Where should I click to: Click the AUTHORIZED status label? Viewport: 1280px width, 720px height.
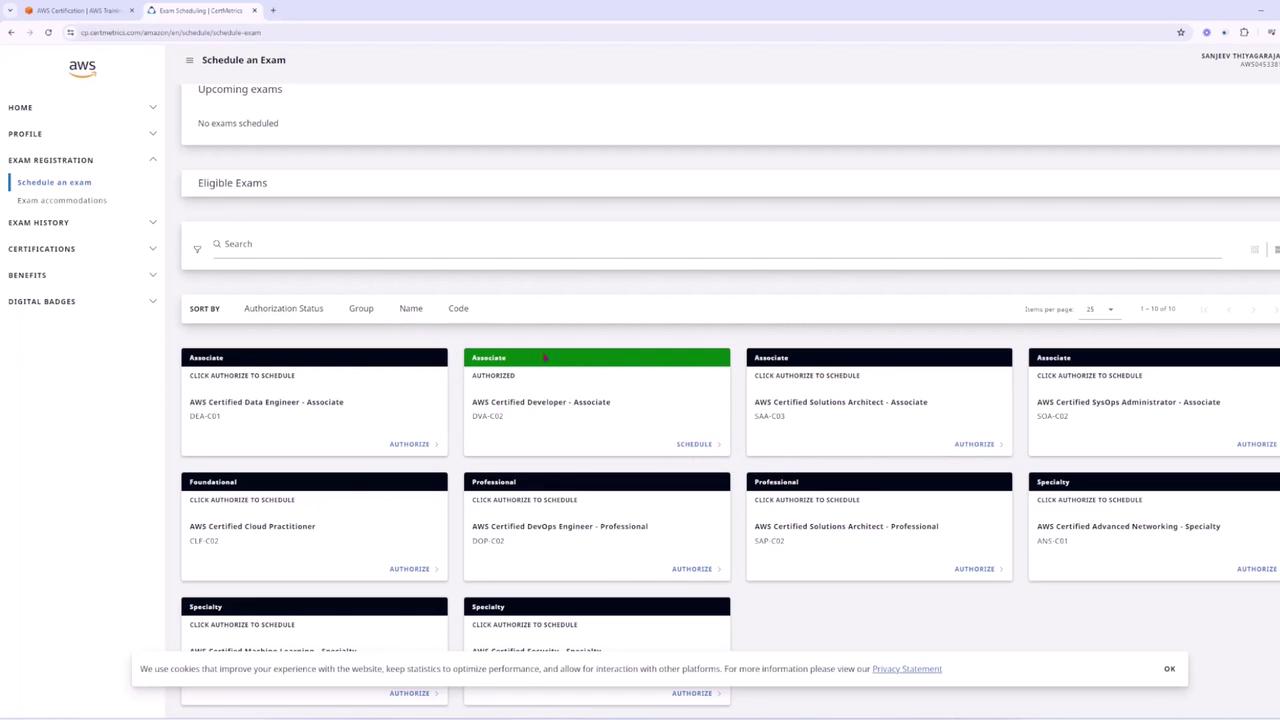[493, 376]
